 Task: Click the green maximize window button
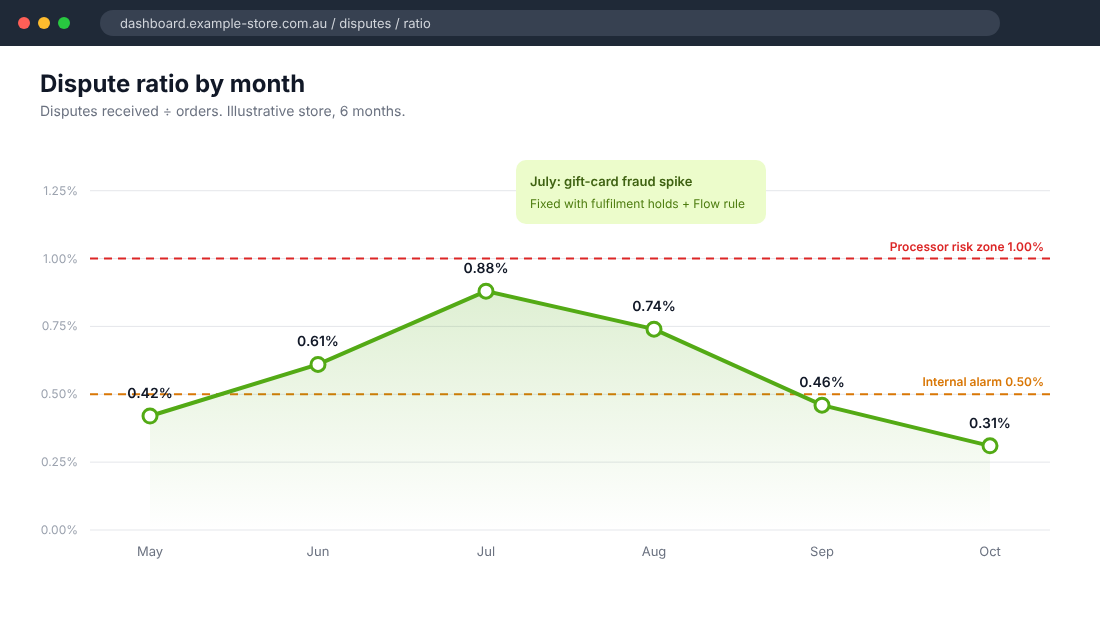[x=64, y=23]
